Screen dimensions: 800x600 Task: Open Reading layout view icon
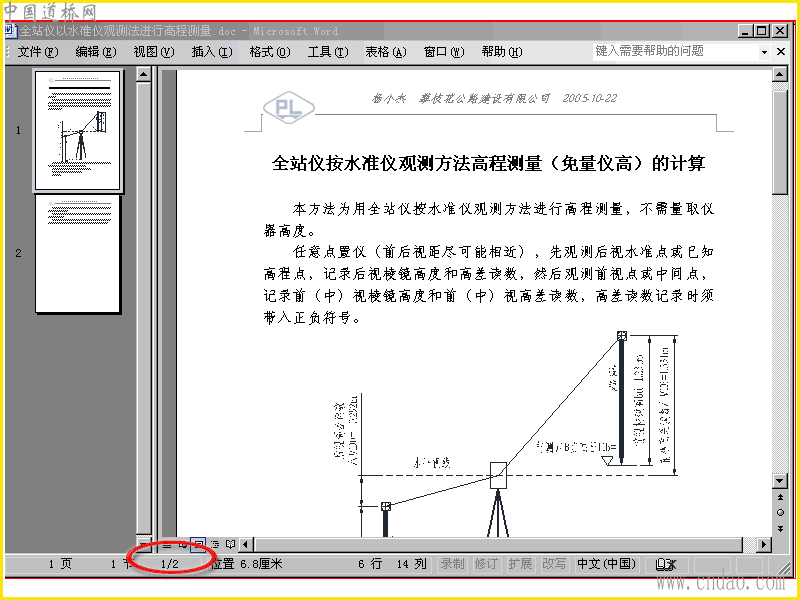tap(231, 545)
